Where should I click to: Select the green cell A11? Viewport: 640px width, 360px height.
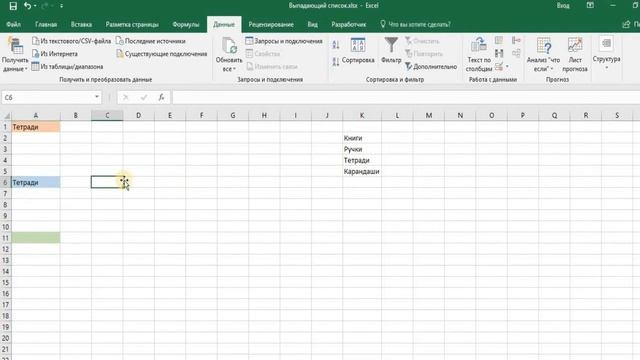pyautogui.click(x=36, y=238)
